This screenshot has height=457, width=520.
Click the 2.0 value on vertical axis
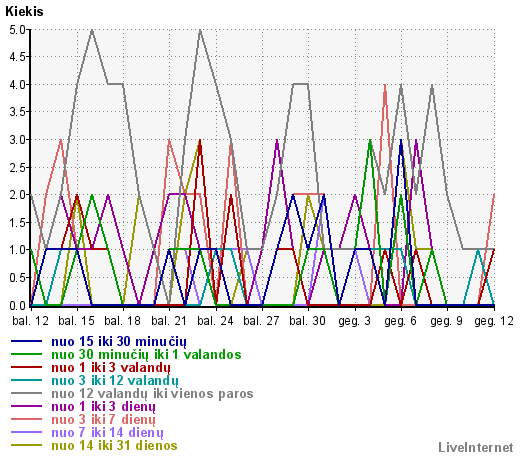tap(17, 195)
